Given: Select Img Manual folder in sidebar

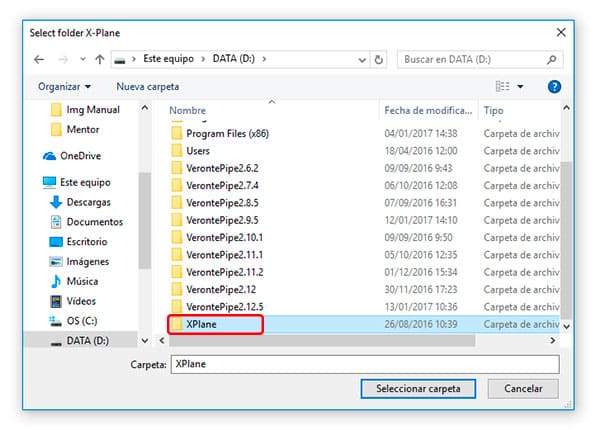Looking at the screenshot, I should click(85, 110).
